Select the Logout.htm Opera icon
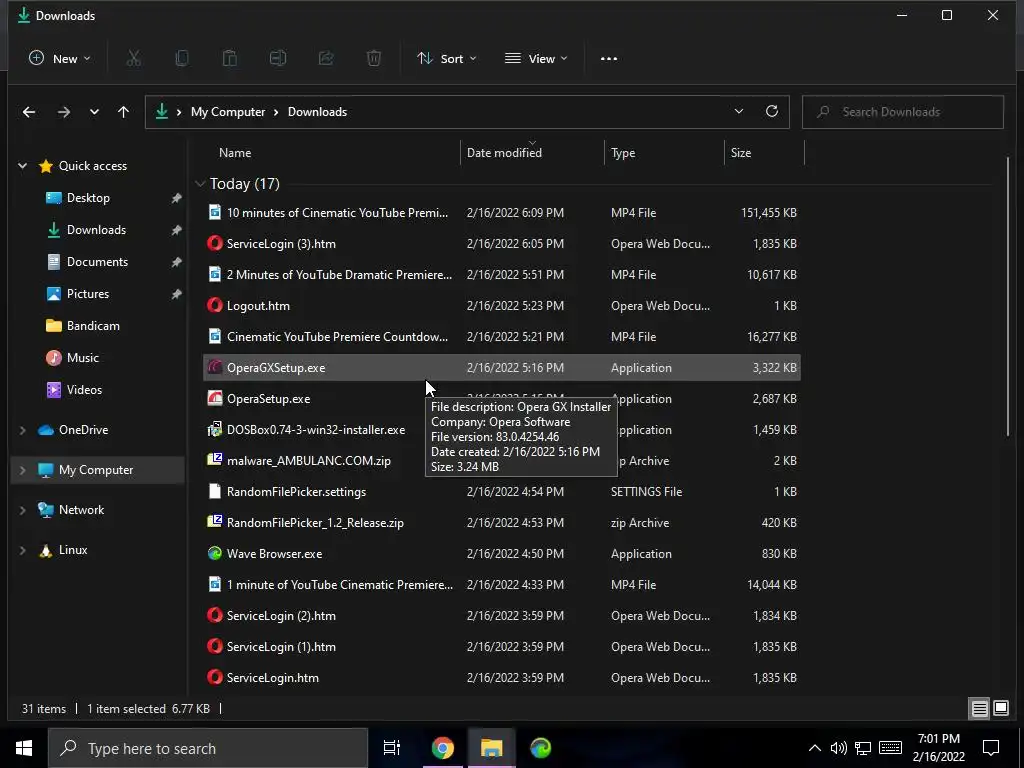Viewport: 1024px width, 768px height. click(x=215, y=305)
